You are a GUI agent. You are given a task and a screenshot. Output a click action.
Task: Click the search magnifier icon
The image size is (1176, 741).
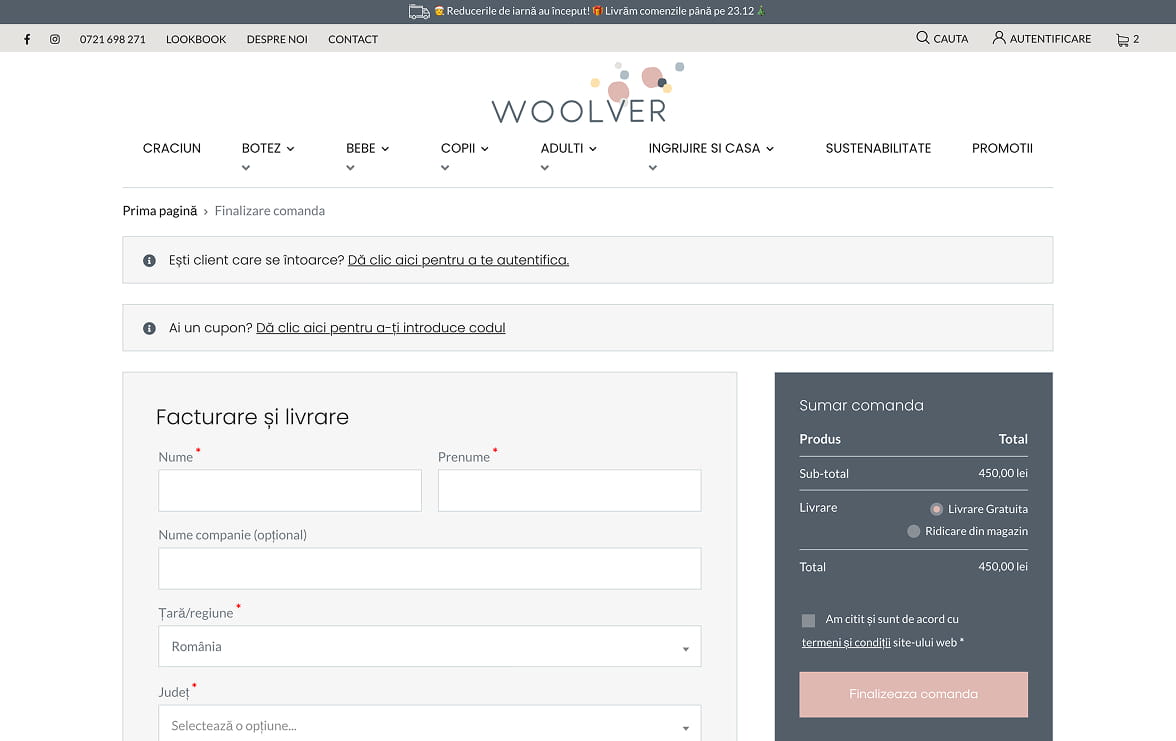922,38
